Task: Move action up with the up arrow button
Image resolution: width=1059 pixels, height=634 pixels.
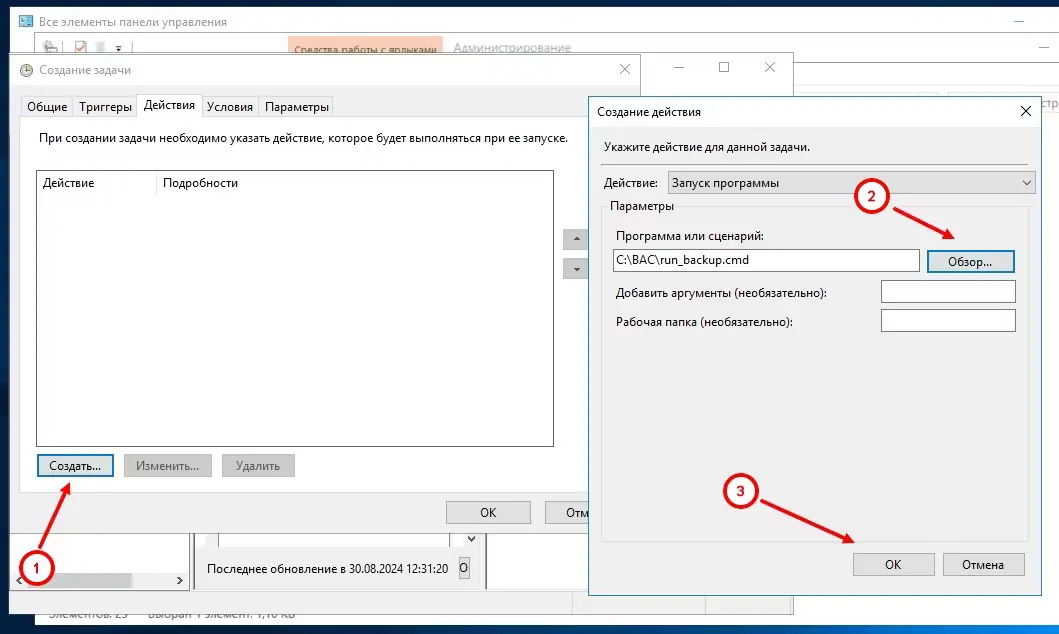Action: 576,239
